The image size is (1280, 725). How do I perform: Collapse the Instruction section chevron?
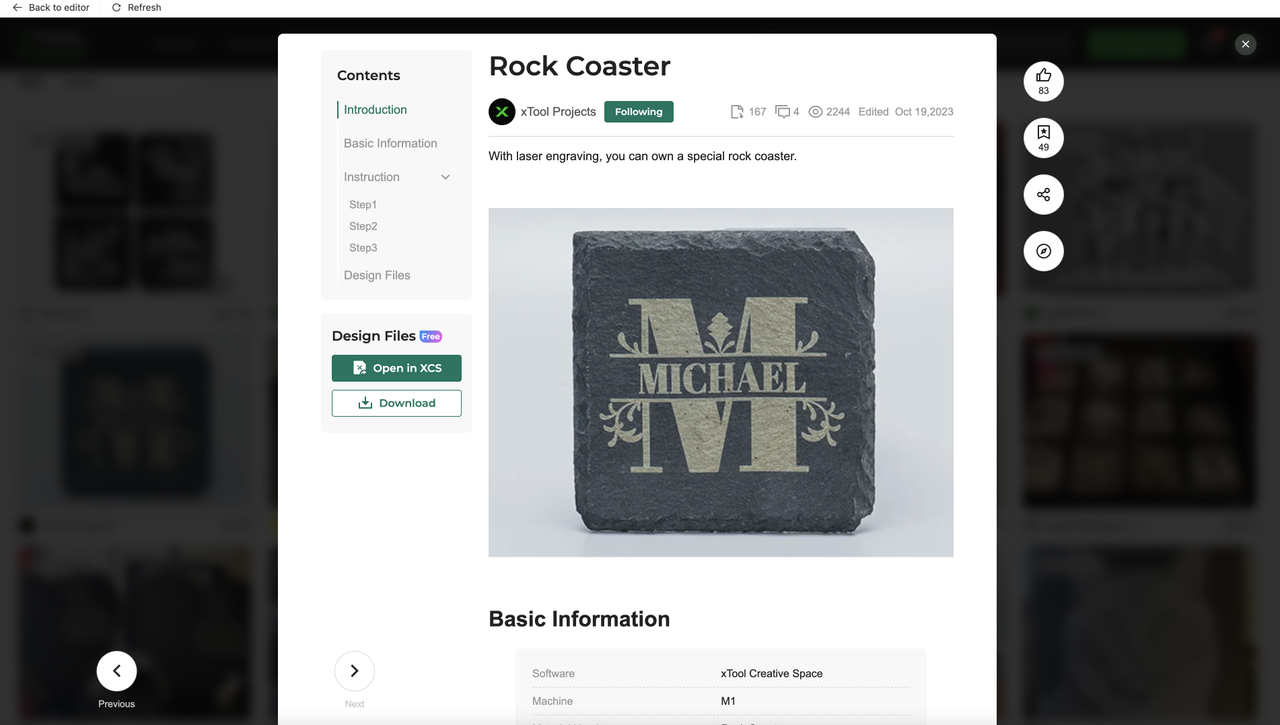(x=445, y=177)
